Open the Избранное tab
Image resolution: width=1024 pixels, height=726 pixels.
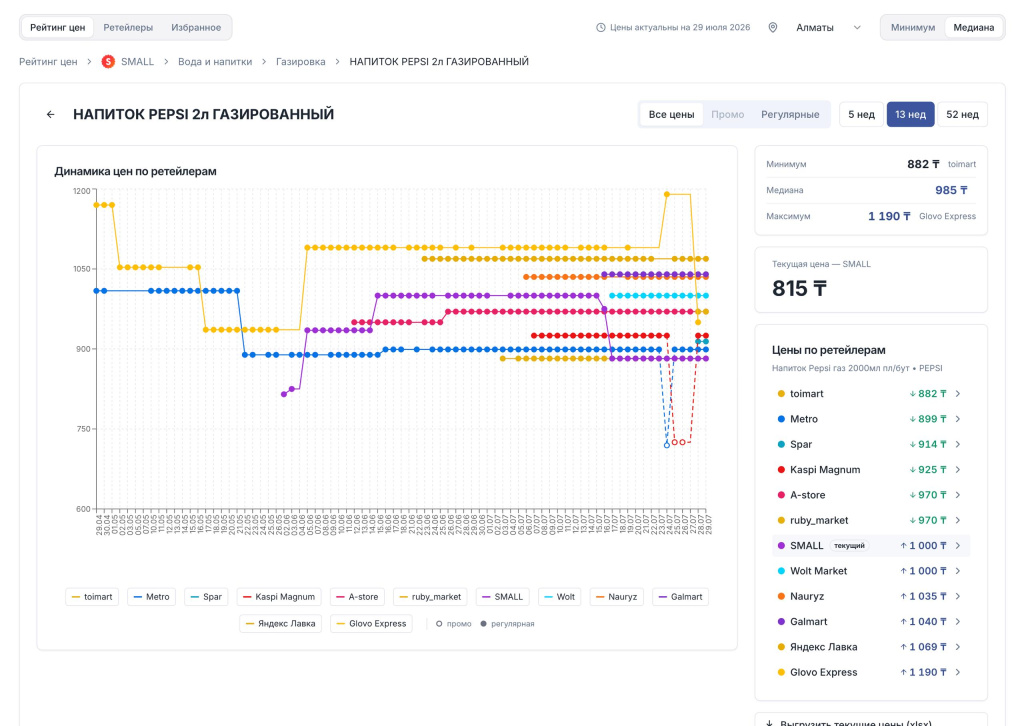[x=196, y=27]
